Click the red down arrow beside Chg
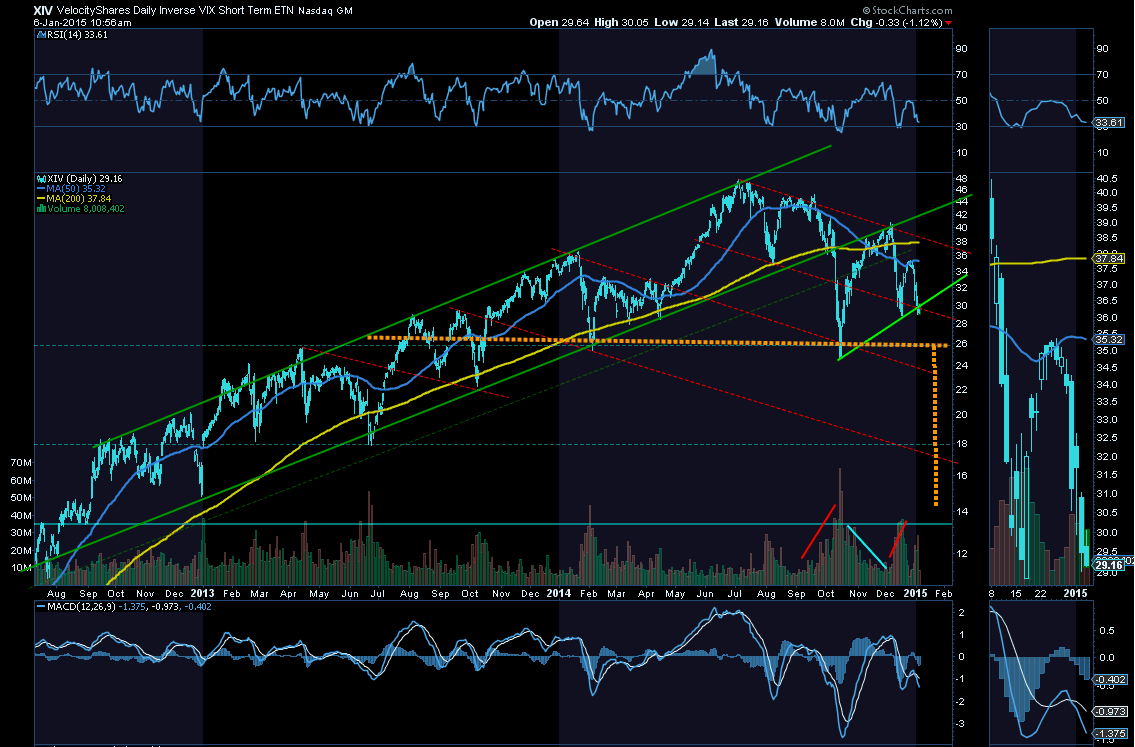This screenshot has height=747, width=1135. click(948, 23)
